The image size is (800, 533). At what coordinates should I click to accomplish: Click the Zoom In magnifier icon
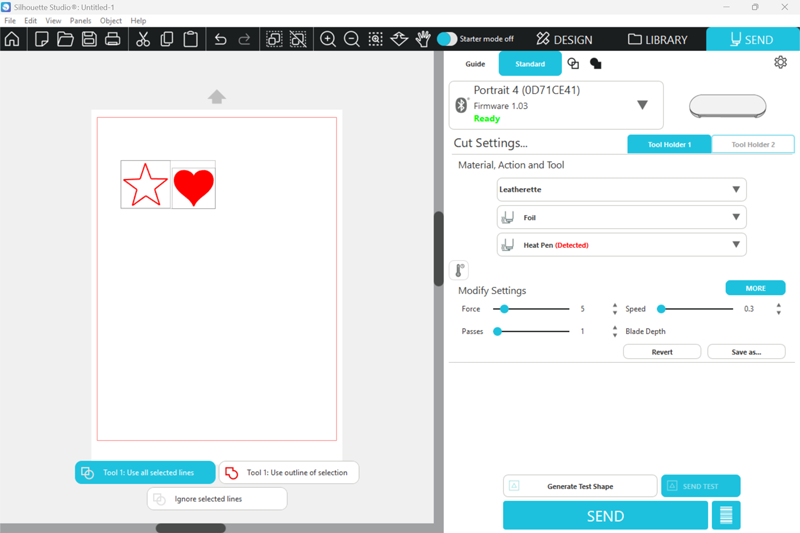(x=327, y=40)
